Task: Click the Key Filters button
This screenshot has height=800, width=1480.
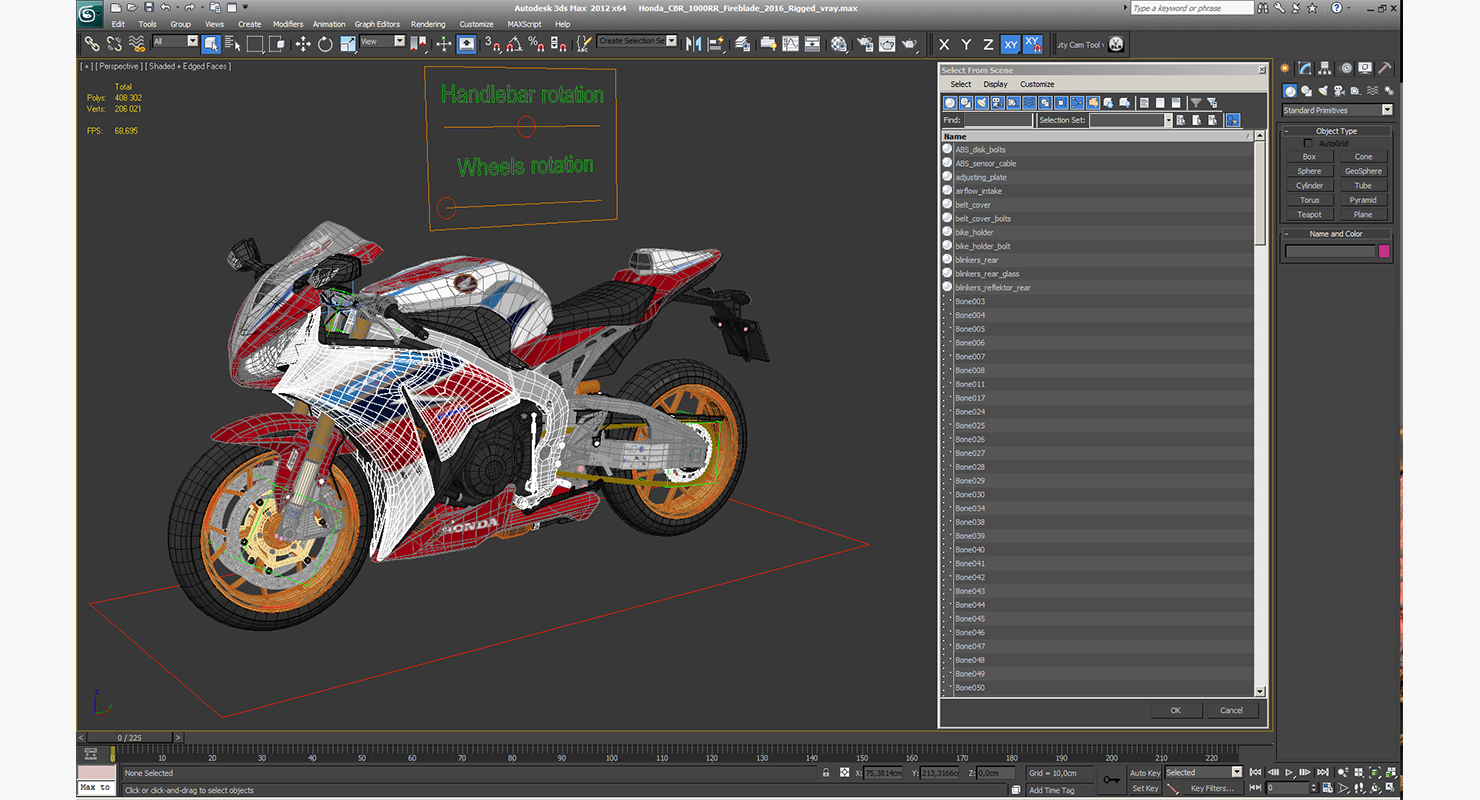Action: tap(1212, 788)
